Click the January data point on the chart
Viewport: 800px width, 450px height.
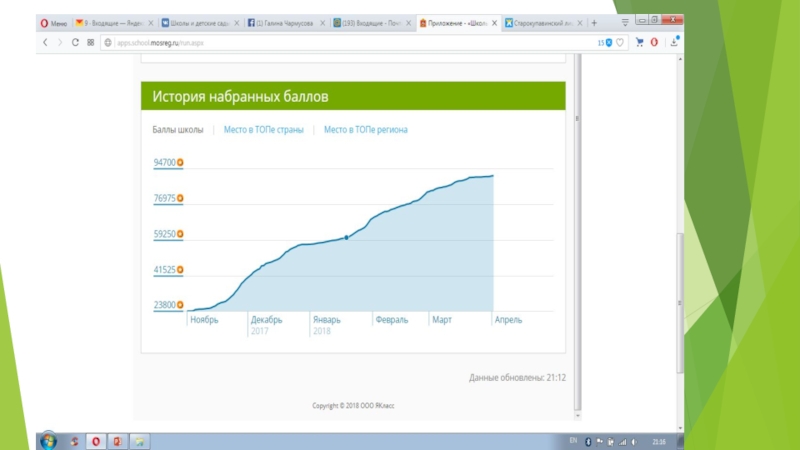[346, 237]
